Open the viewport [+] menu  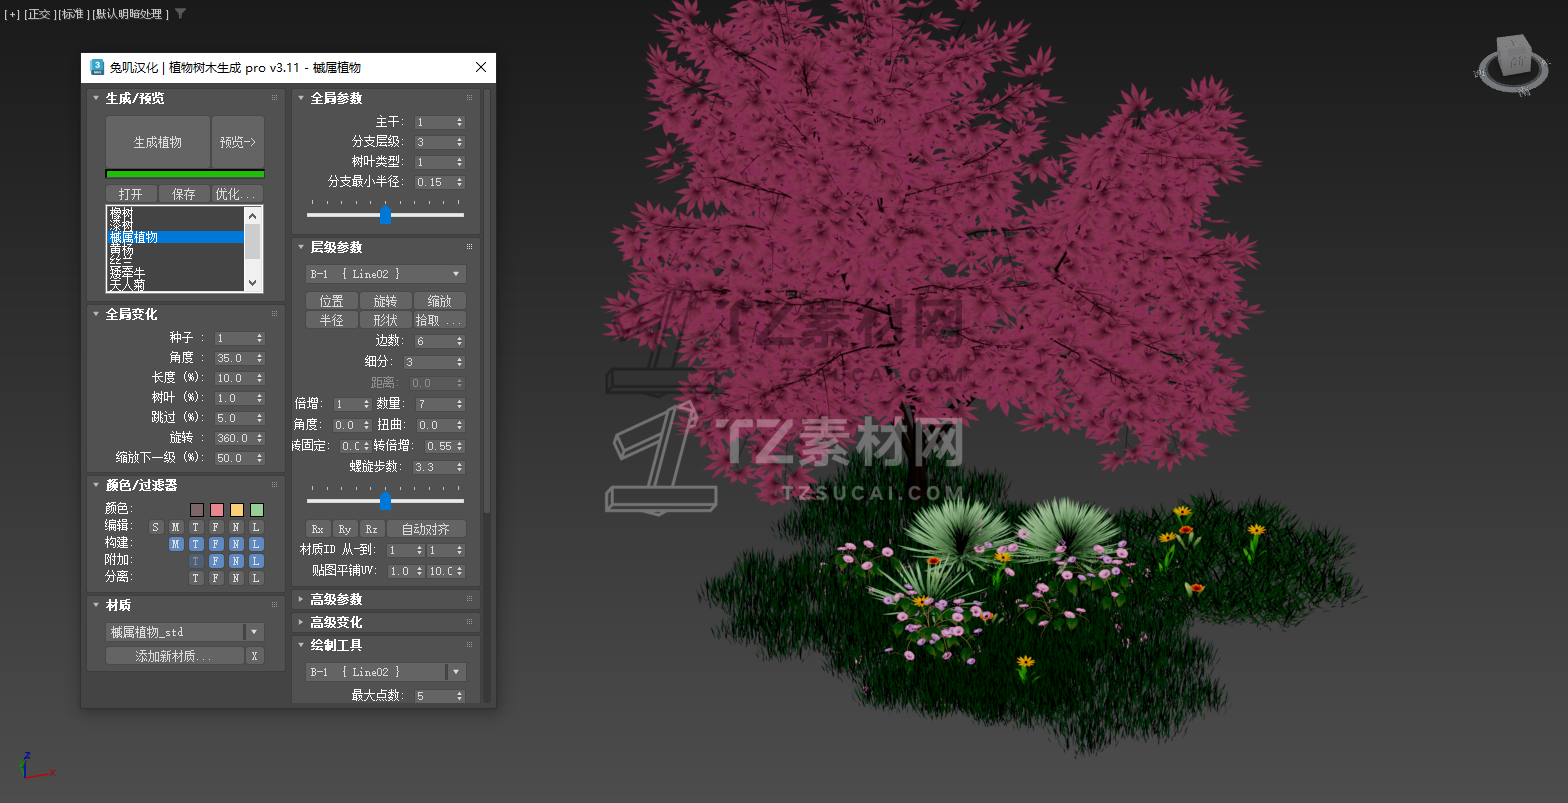pyautogui.click(x=12, y=14)
